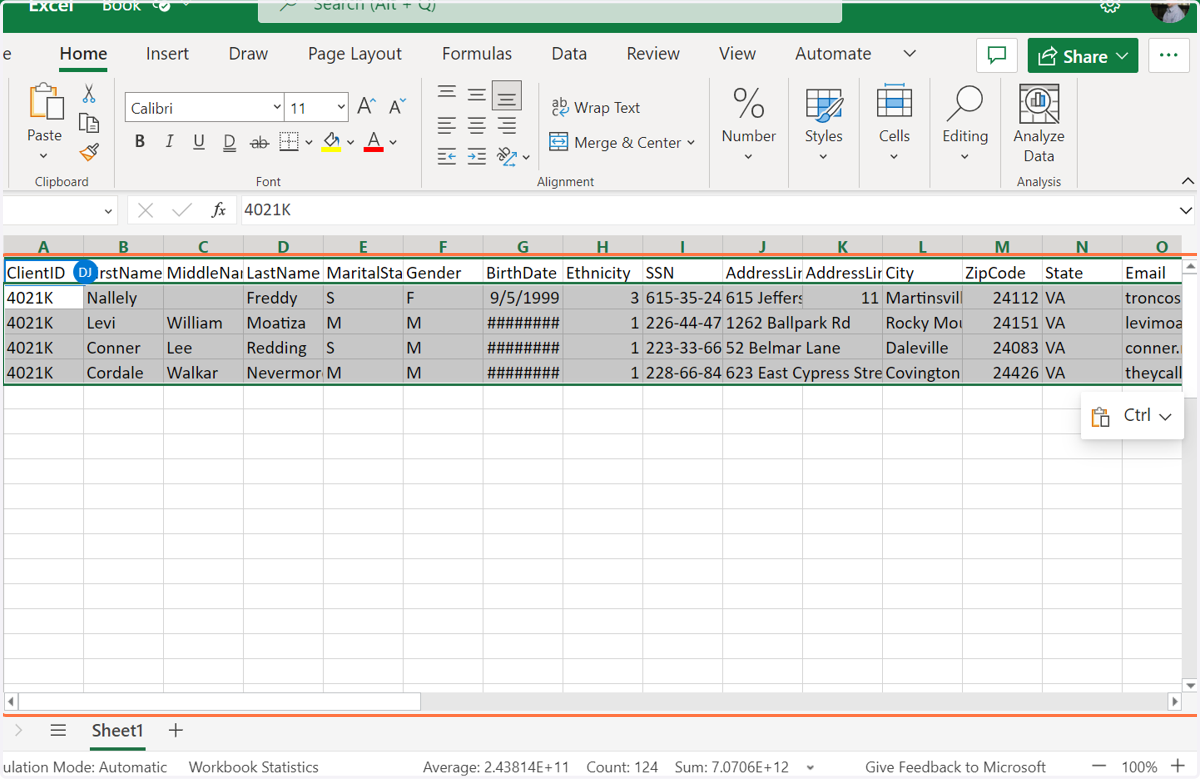The image size is (1200, 779).
Task: Activate the Format Painter brush
Action: tap(89, 152)
